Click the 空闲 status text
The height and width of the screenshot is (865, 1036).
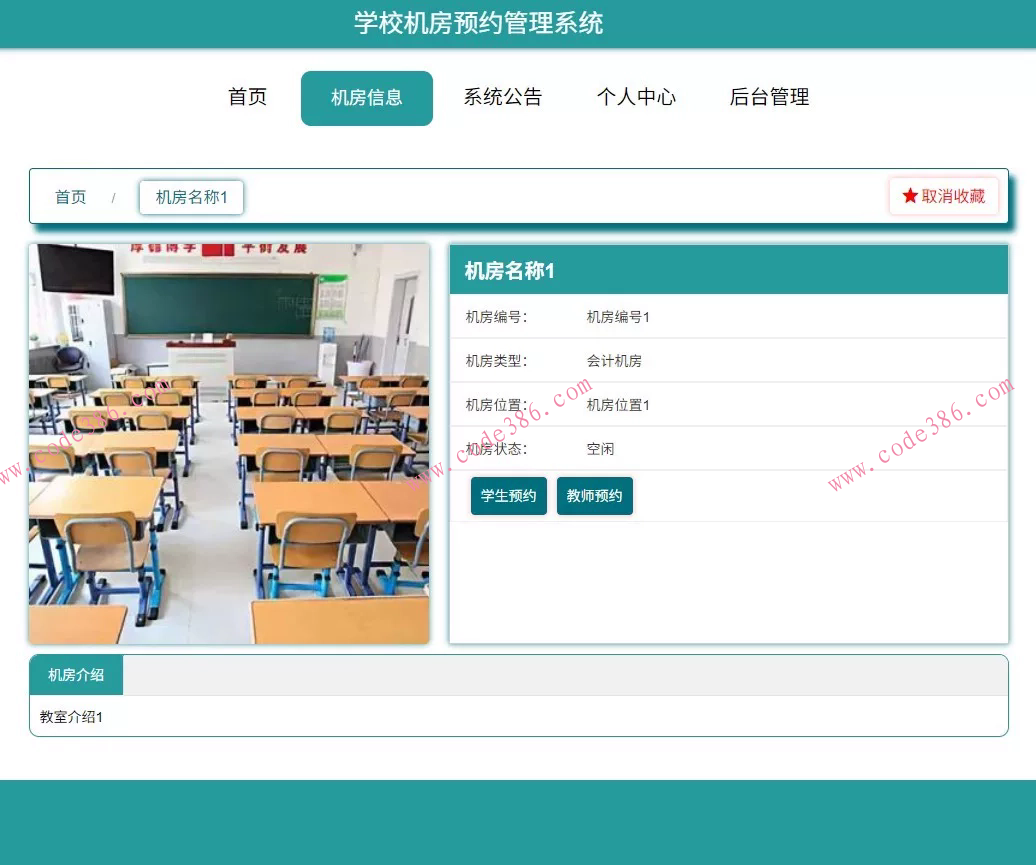600,449
